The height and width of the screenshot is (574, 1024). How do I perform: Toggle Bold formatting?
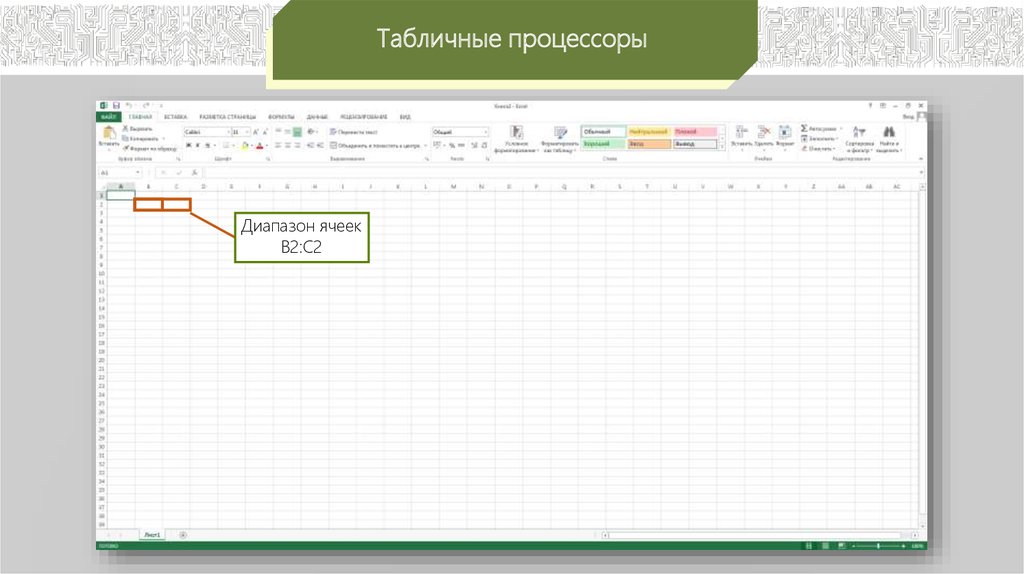pos(189,146)
